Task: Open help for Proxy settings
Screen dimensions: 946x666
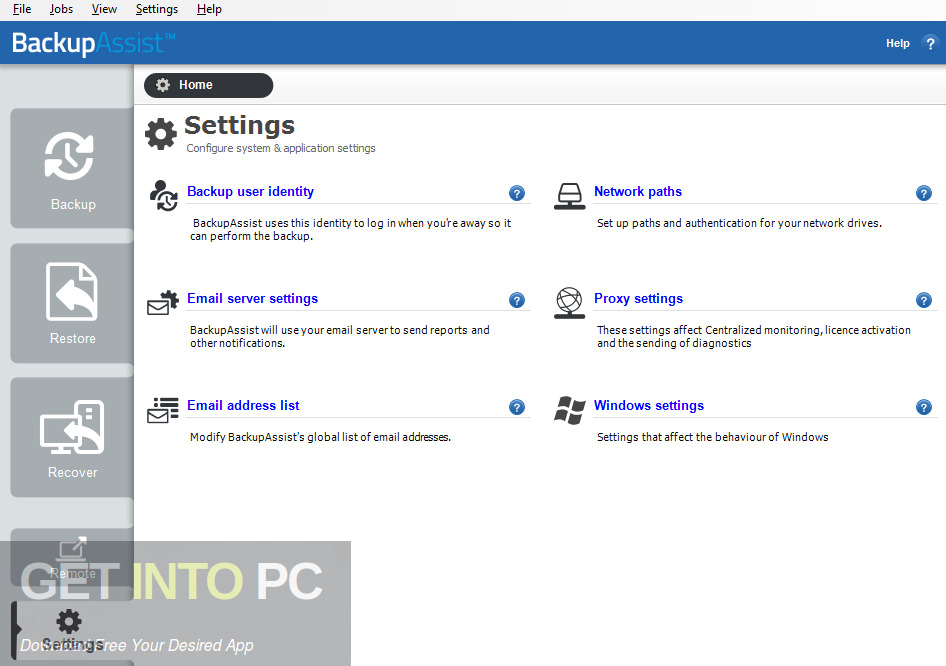Action: coord(924,300)
